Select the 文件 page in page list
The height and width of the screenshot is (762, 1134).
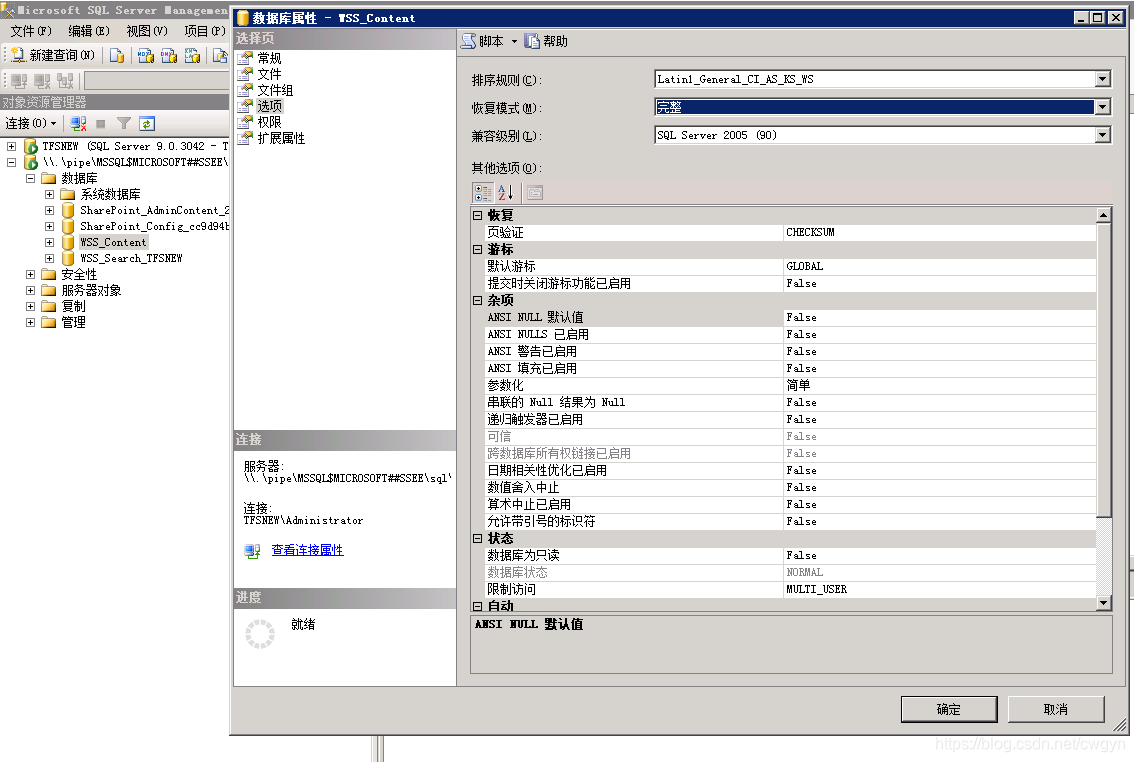[269, 74]
